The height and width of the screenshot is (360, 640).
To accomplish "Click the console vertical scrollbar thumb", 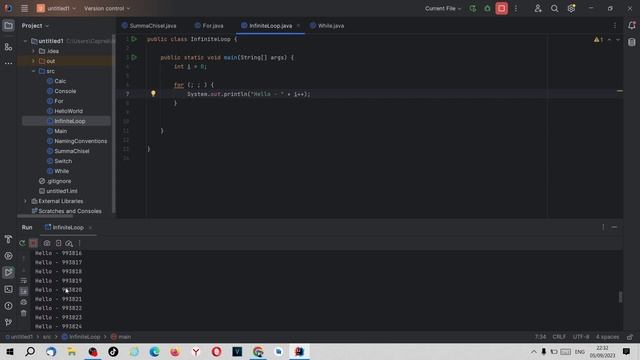I will click(x=620, y=297).
